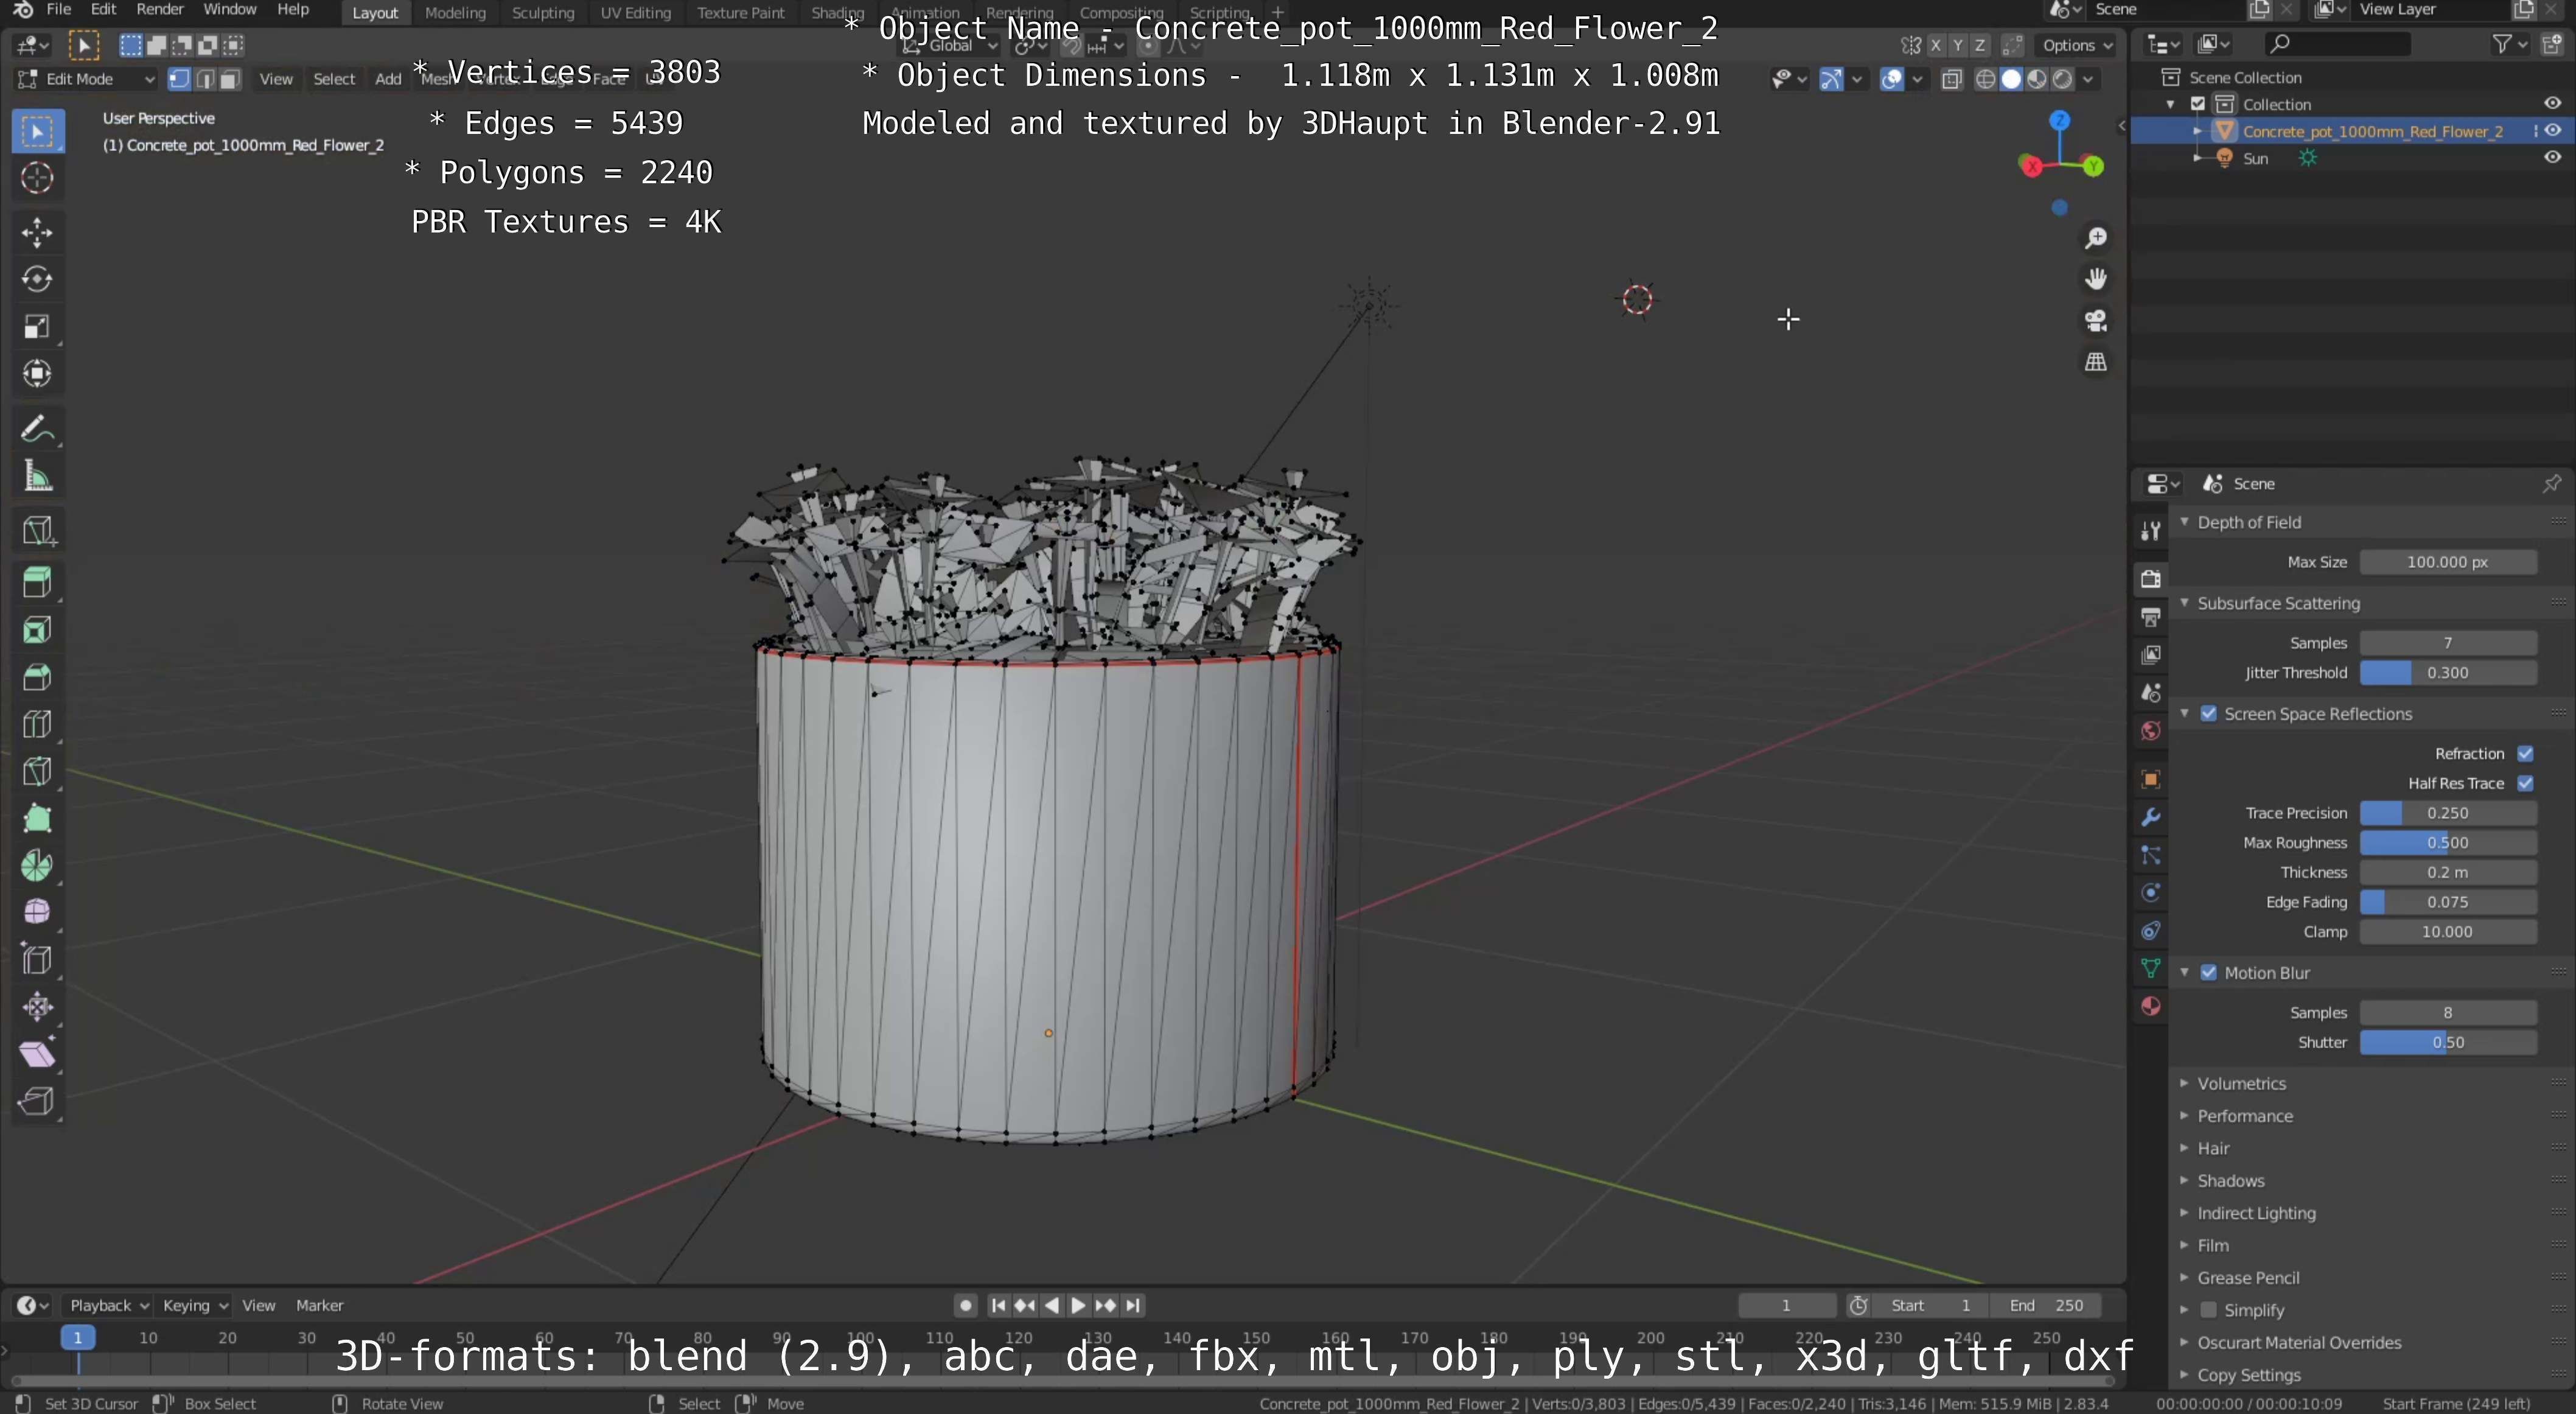
Task: Adjust the Motion Blur Shutter slider
Action: (2448, 1042)
